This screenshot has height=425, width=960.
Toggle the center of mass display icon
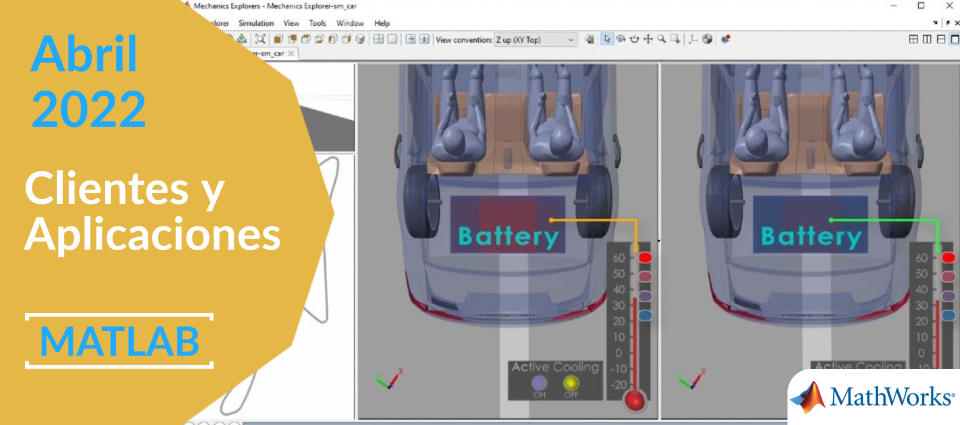click(707, 39)
